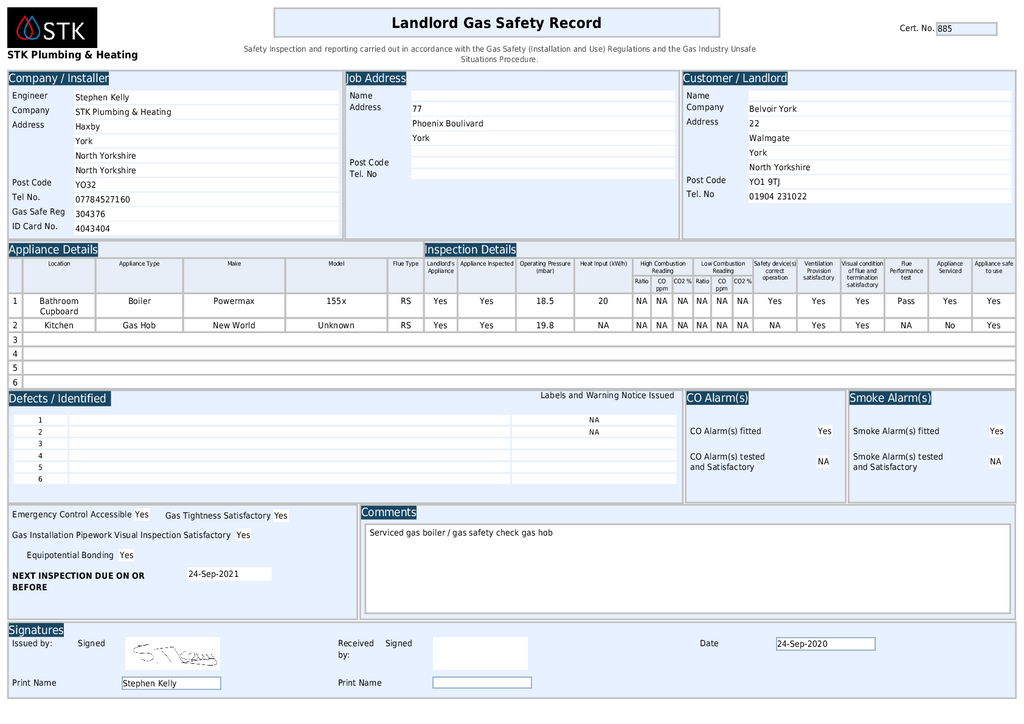
Task: Click the Cert. No. field showing 885
Action: coord(967,29)
